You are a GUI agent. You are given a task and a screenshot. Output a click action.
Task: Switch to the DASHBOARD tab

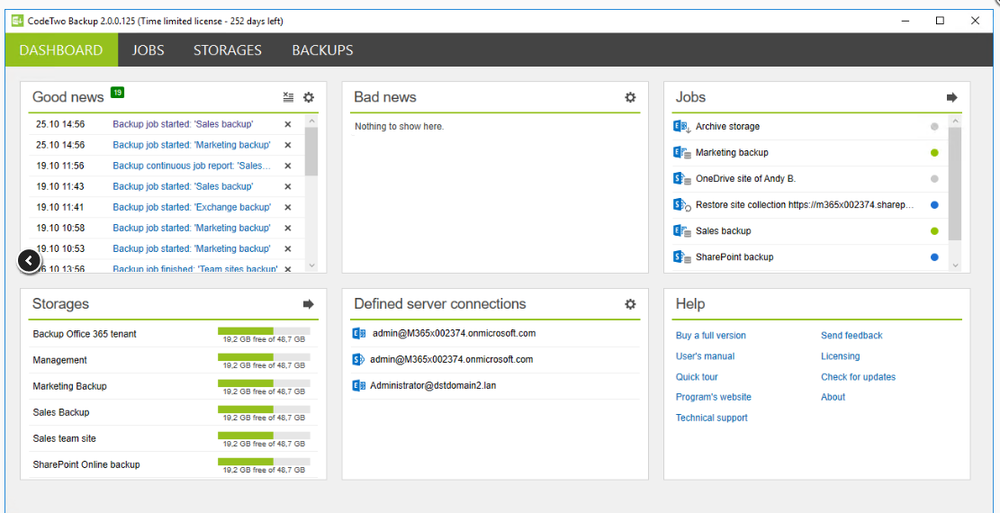[61, 50]
